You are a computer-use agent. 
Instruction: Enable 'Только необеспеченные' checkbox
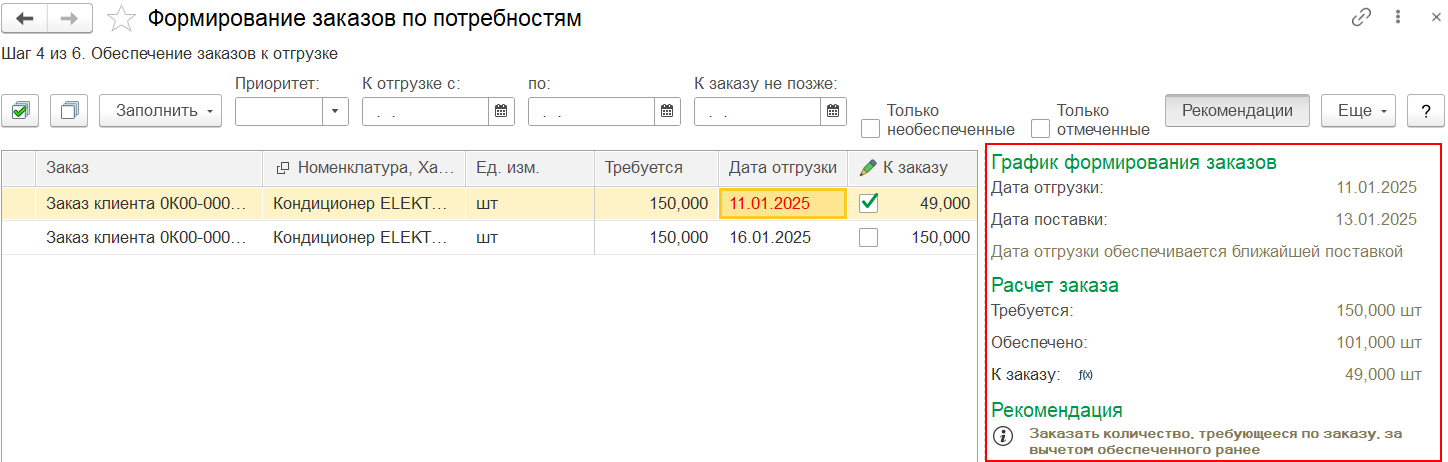coord(871,128)
